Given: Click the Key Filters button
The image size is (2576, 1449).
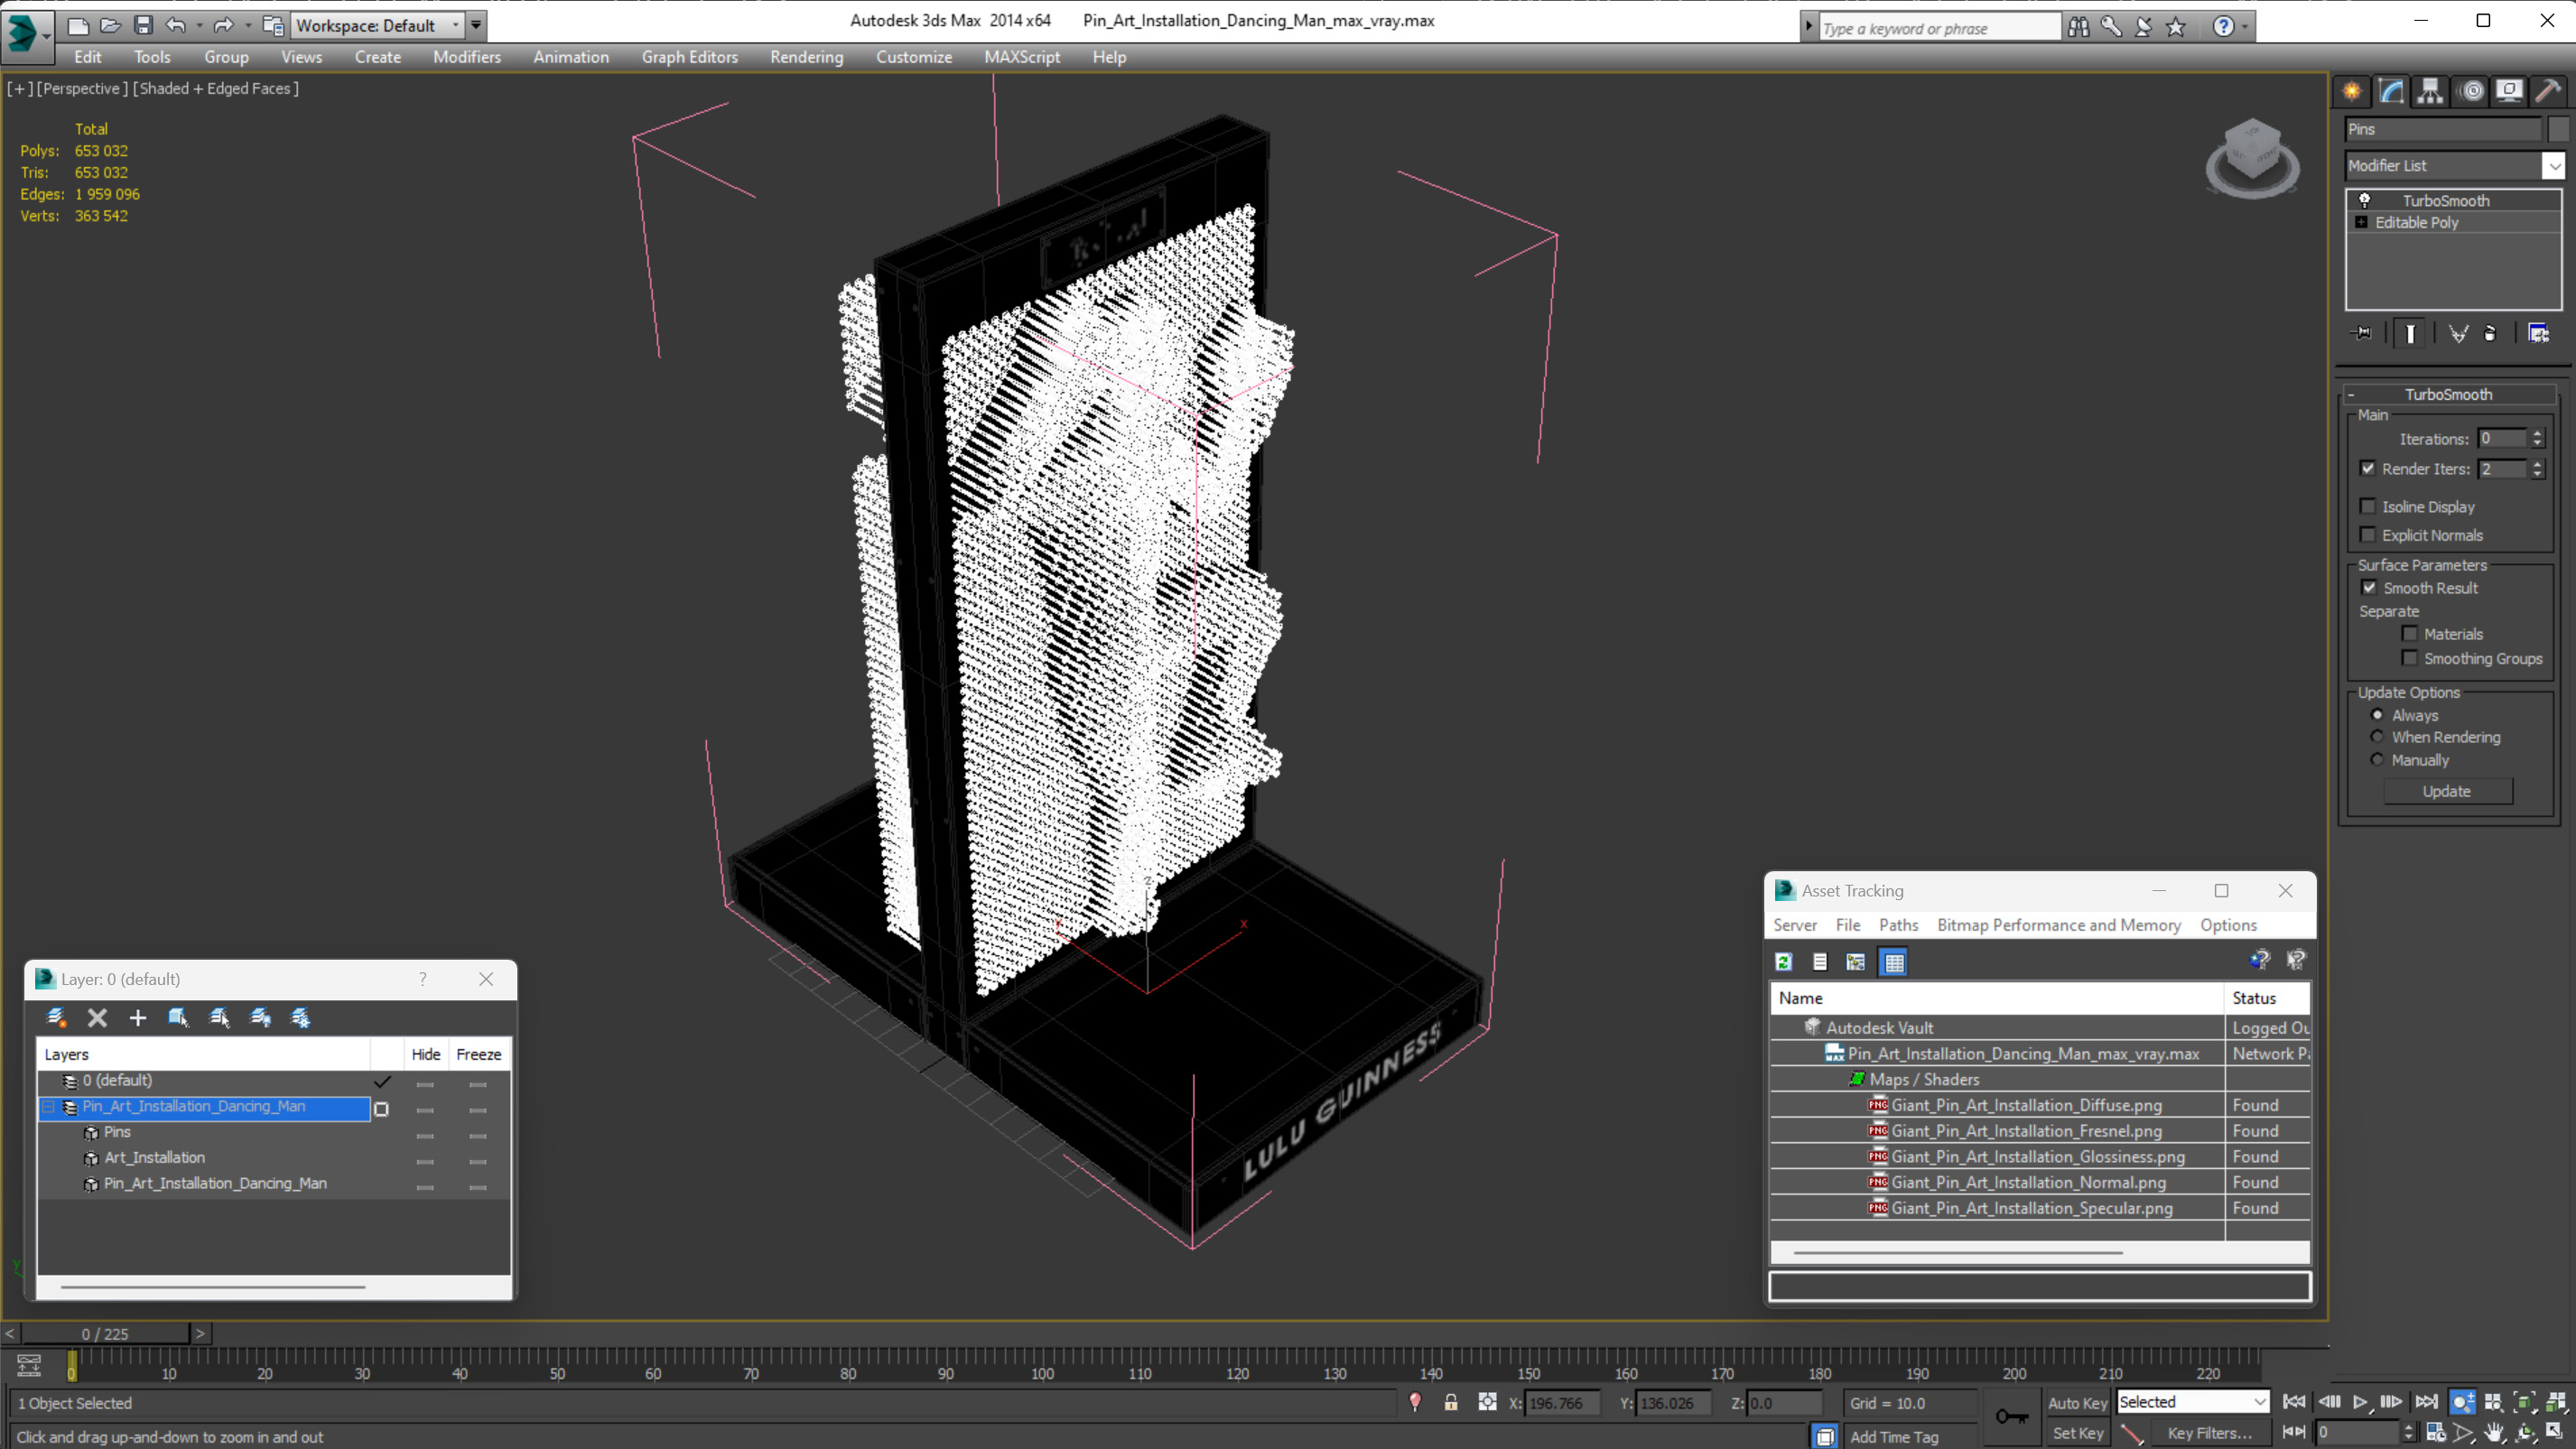Looking at the screenshot, I should point(2210,1433).
